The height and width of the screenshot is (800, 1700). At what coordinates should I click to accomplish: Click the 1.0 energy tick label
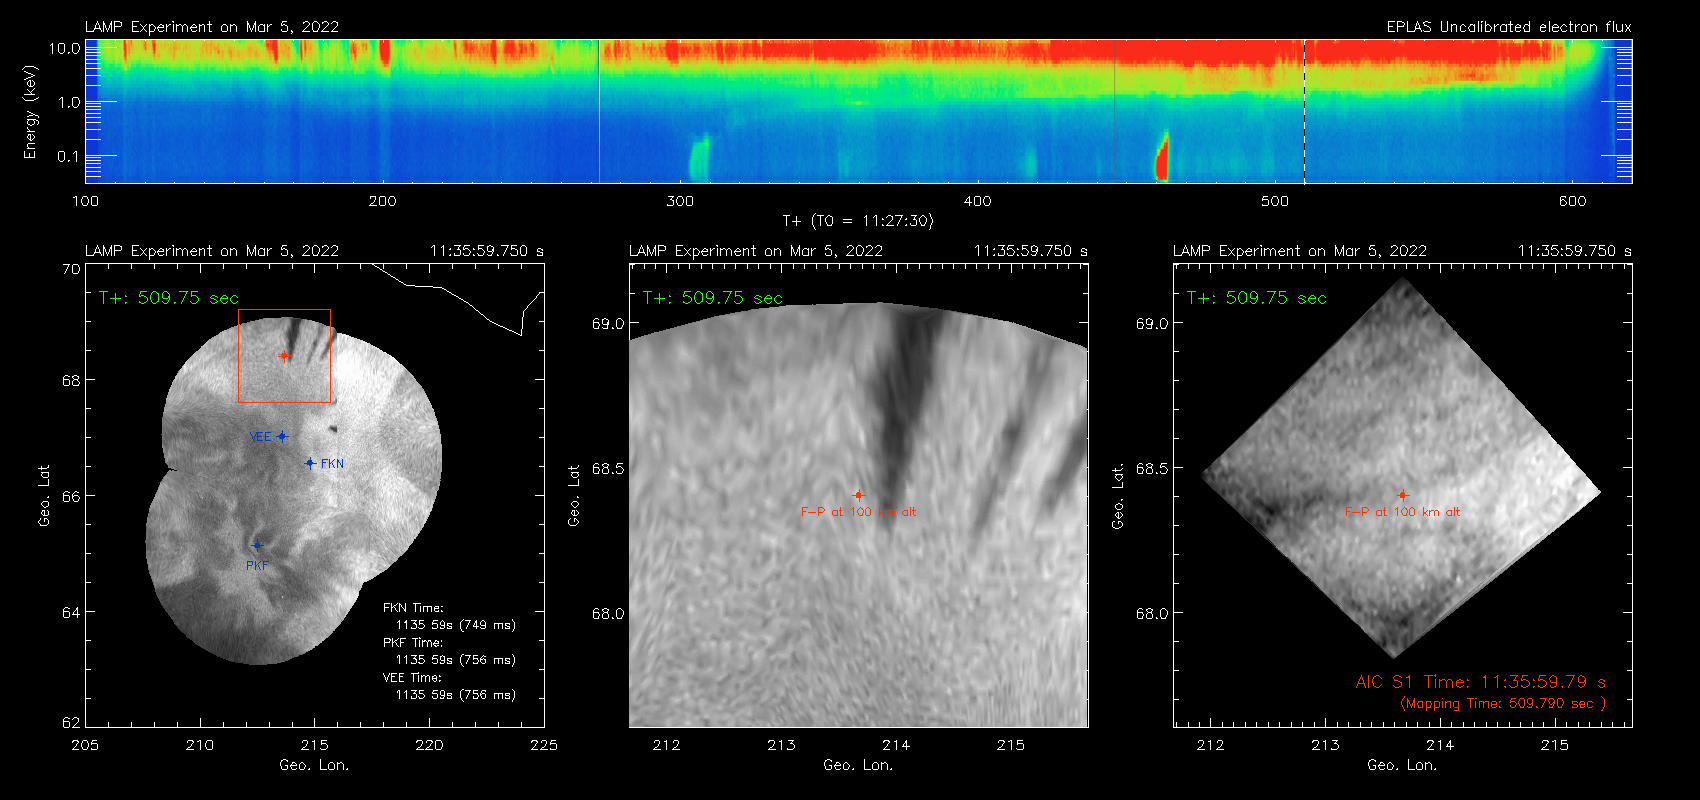[69, 102]
